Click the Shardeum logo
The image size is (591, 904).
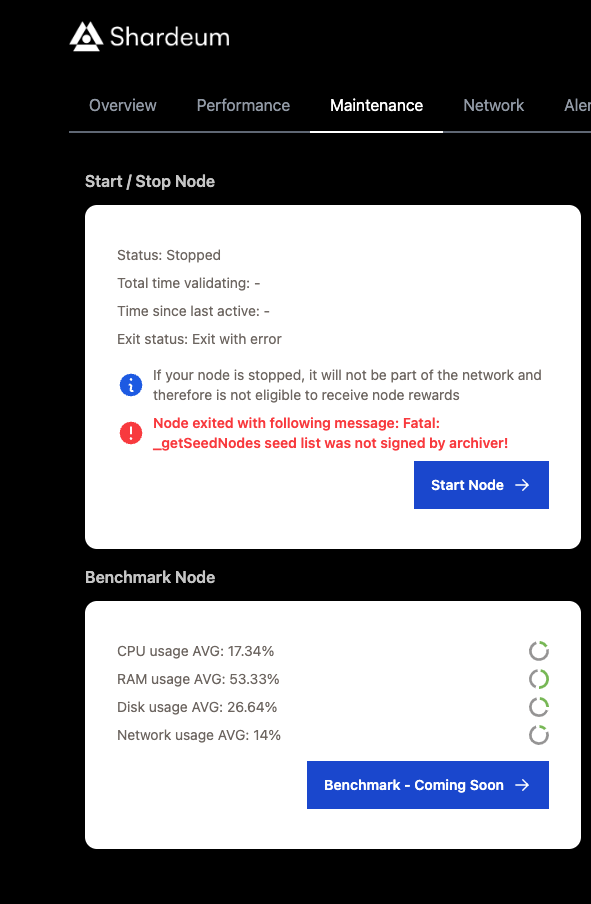[x=148, y=37]
